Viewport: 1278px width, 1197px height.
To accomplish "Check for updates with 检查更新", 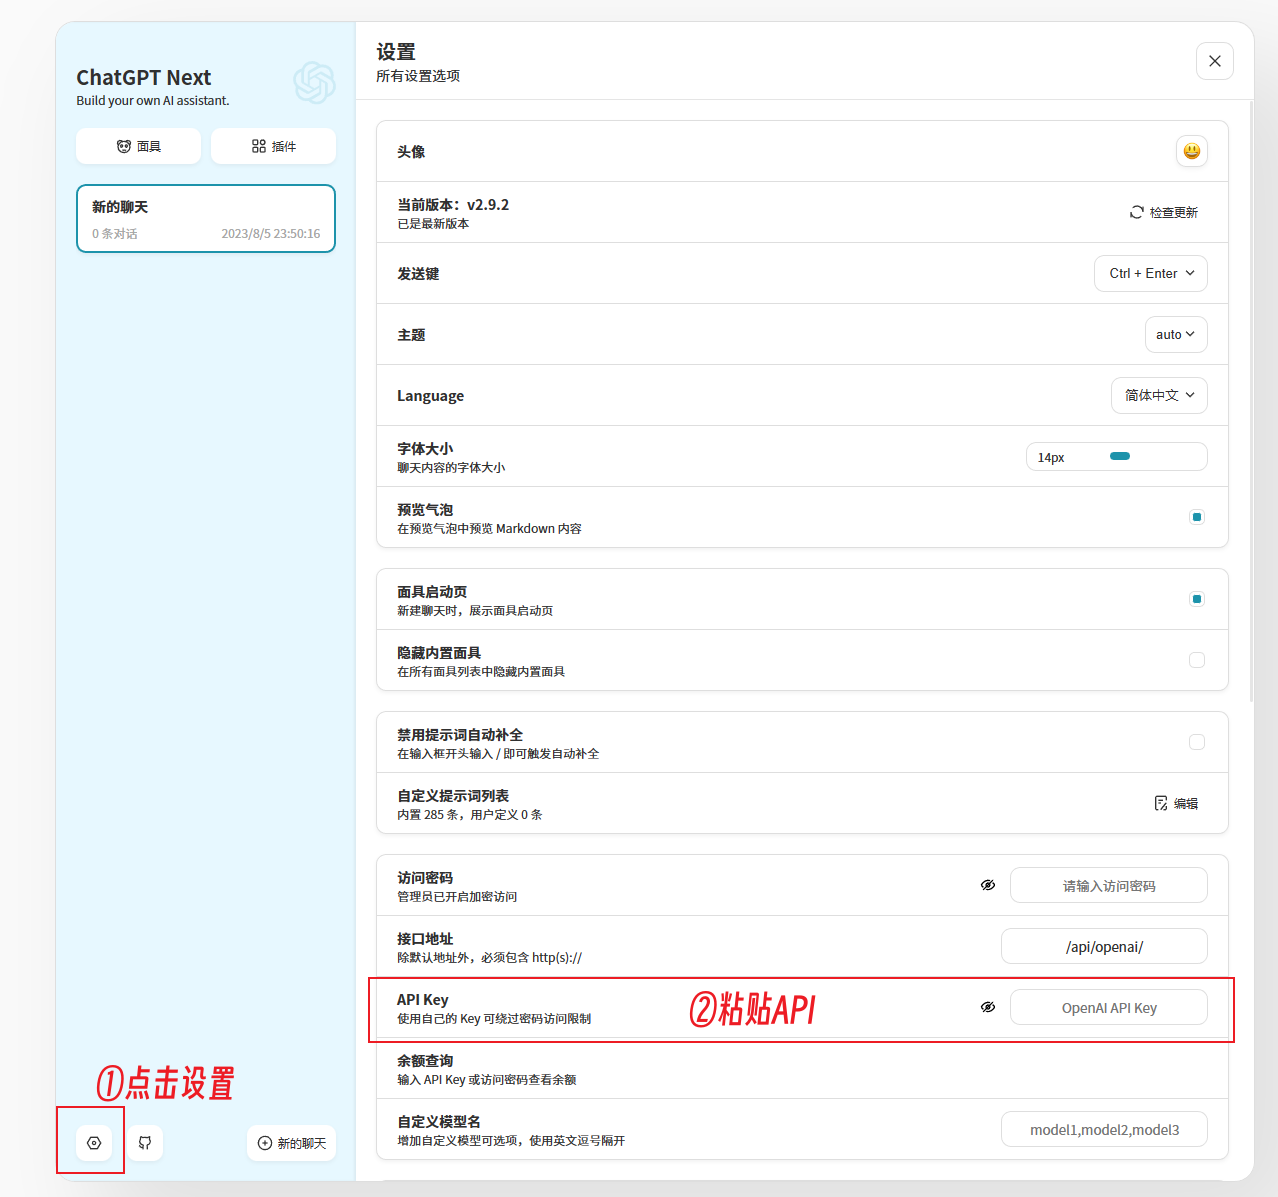I will pos(1164,212).
